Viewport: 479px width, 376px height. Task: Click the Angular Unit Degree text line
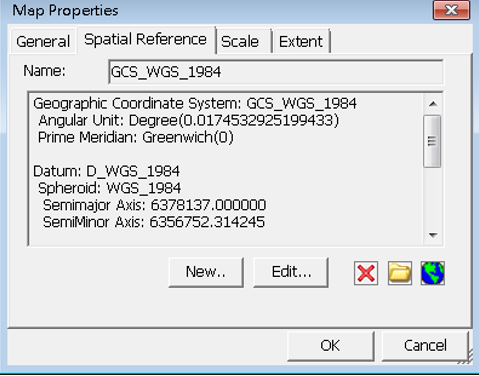coord(188,120)
